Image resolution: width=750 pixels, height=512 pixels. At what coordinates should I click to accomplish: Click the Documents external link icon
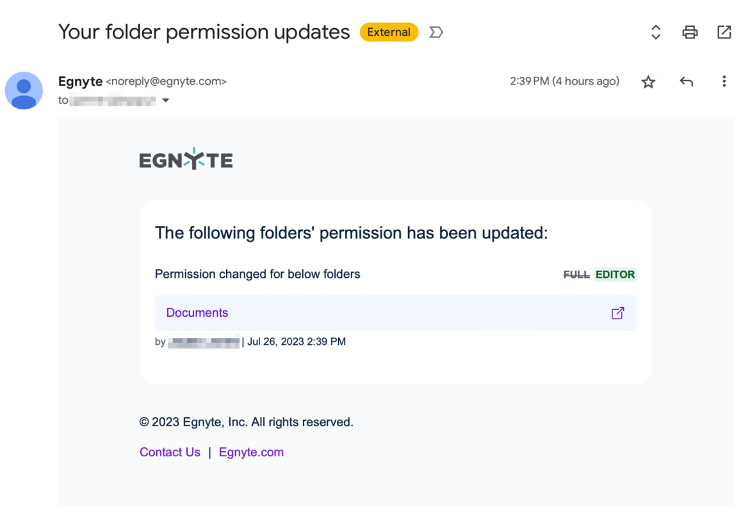tap(618, 313)
